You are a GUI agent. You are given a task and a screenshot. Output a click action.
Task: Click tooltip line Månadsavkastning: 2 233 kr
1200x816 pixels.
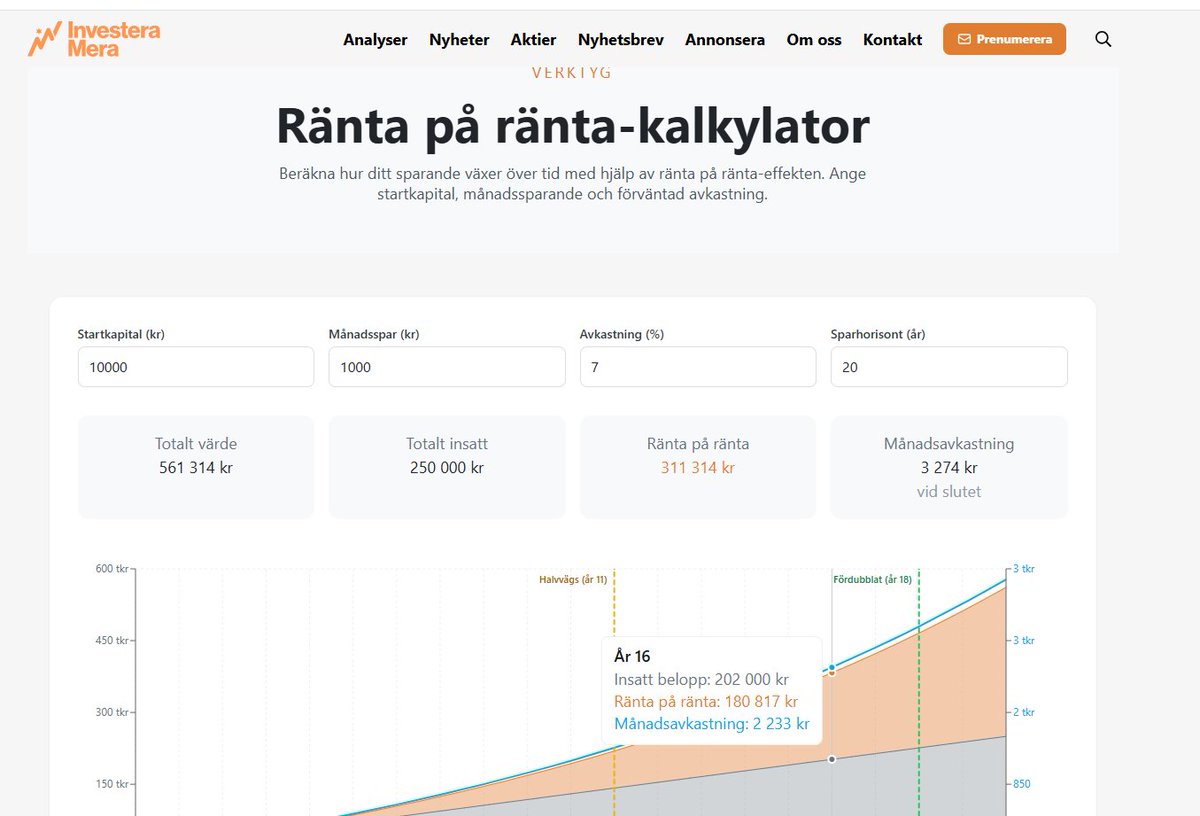[712, 724]
